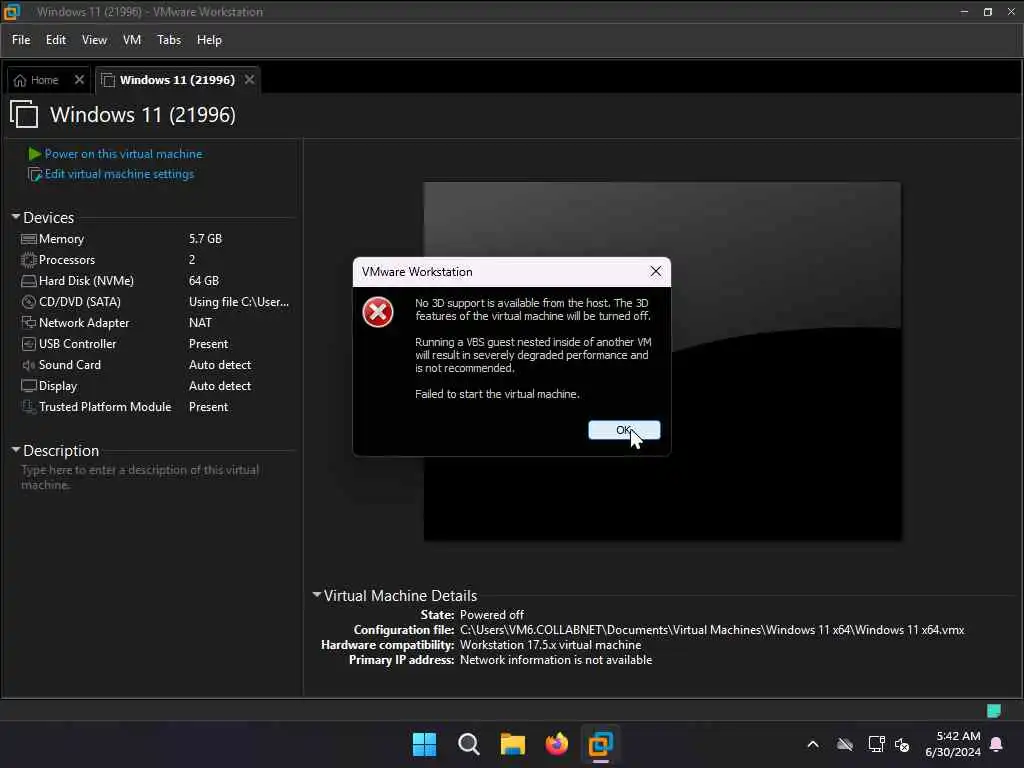This screenshot has height=768, width=1024.
Task: Click the OneDrive cloud tray icon
Action: (844, 744)
